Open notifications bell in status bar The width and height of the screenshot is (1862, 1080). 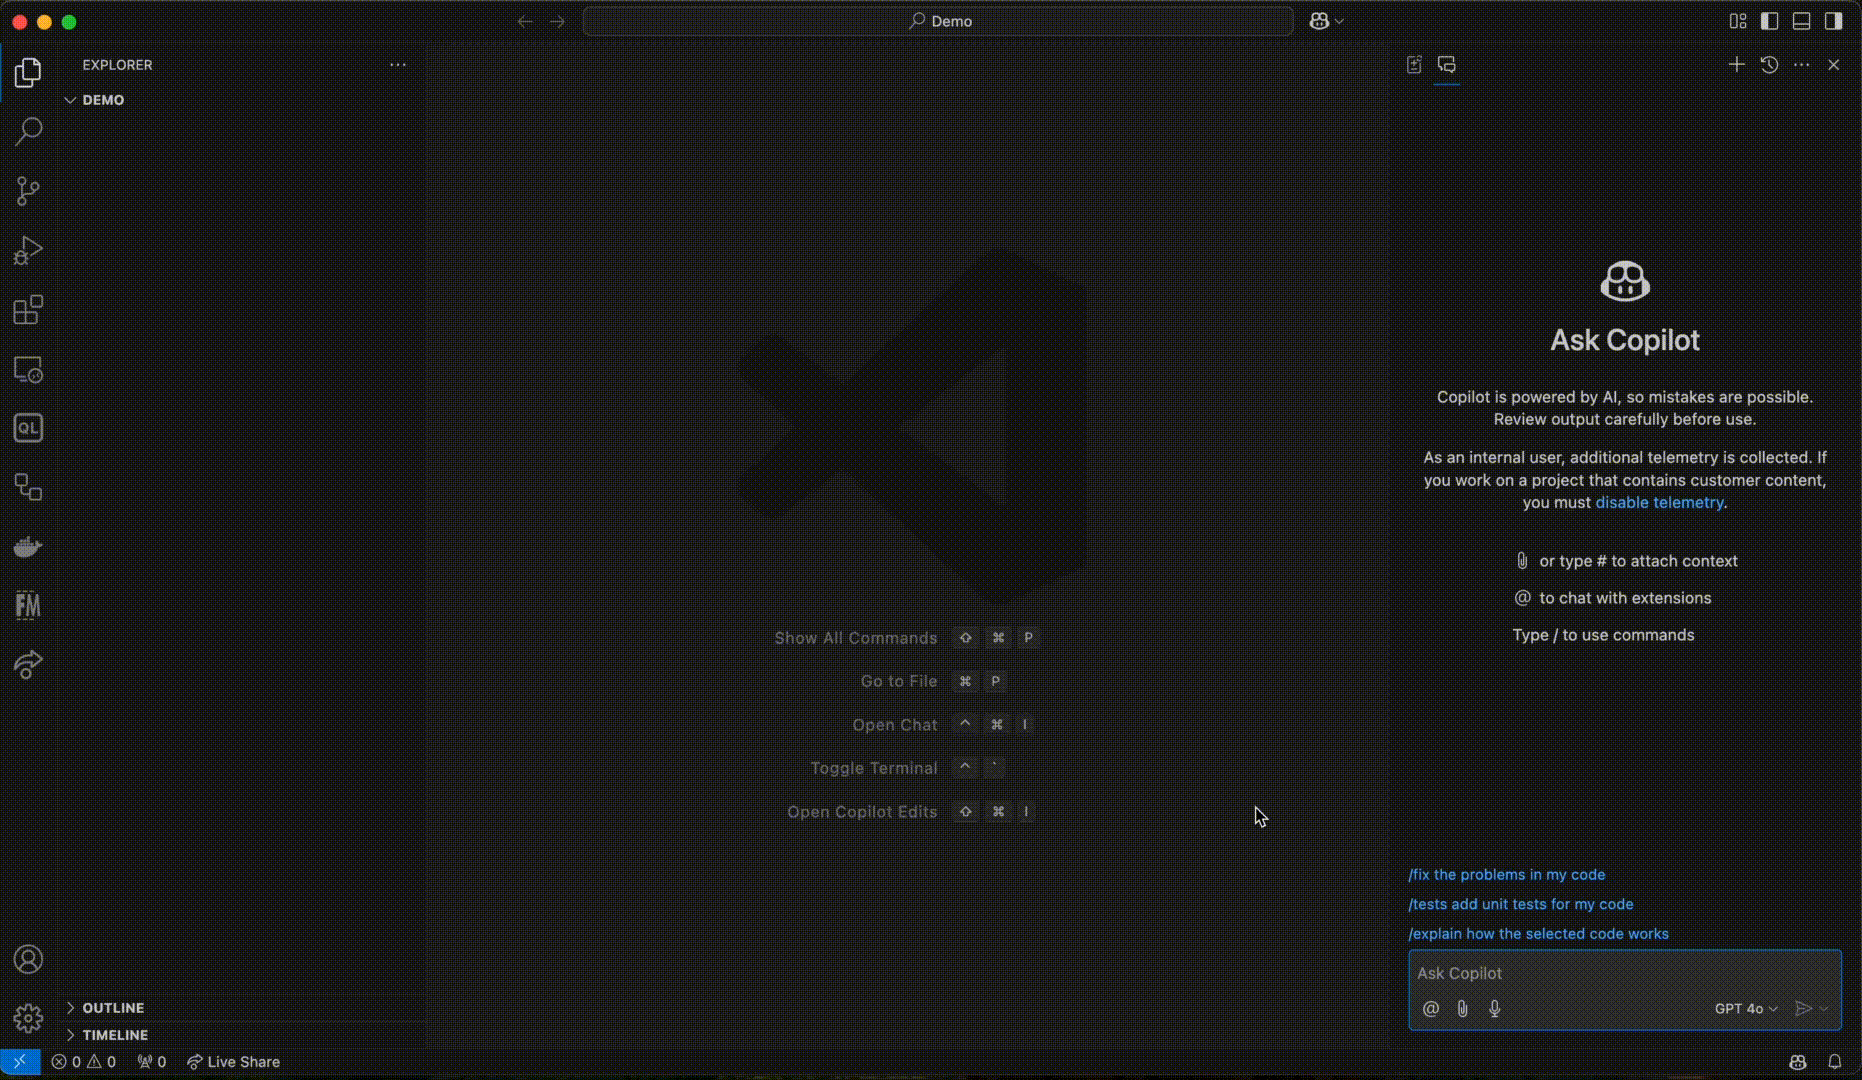(x=1835, y=1062)
